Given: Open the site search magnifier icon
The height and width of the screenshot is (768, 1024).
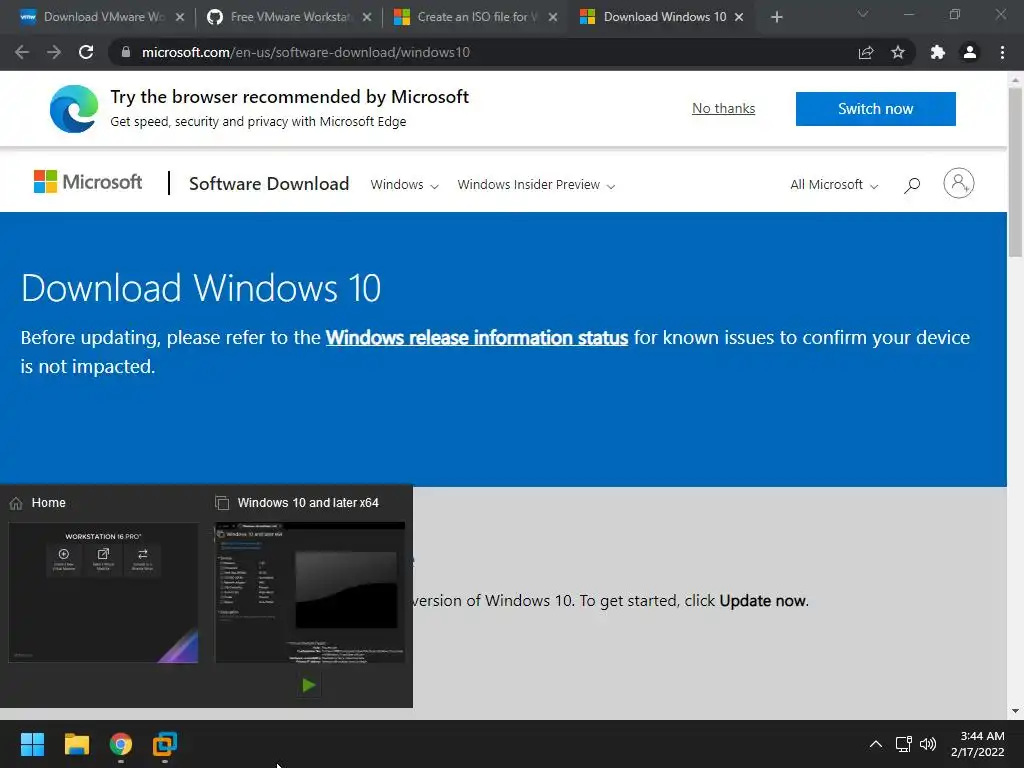Looking at the screenshot, I should [x=912, y=185].
